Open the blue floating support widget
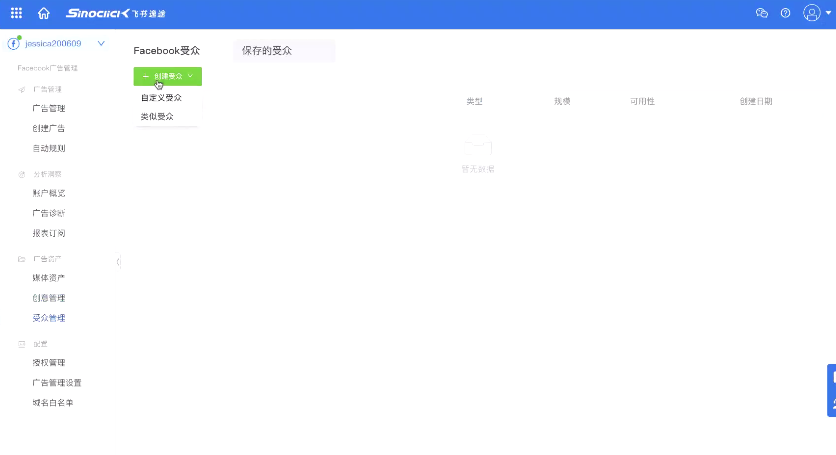Viewport: 836px width, 455px height. pyautogui.click(x=831, y=390)
